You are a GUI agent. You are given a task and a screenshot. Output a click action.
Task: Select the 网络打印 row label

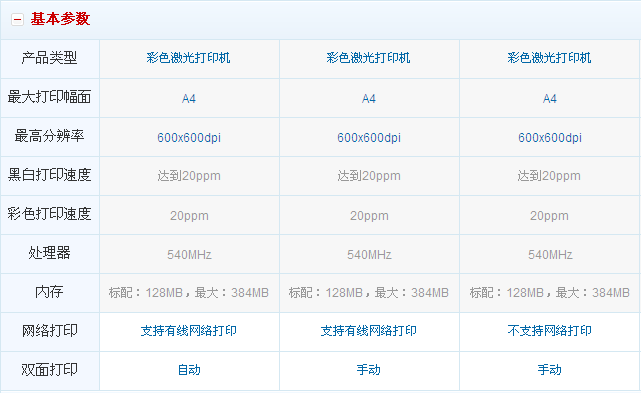49,331
